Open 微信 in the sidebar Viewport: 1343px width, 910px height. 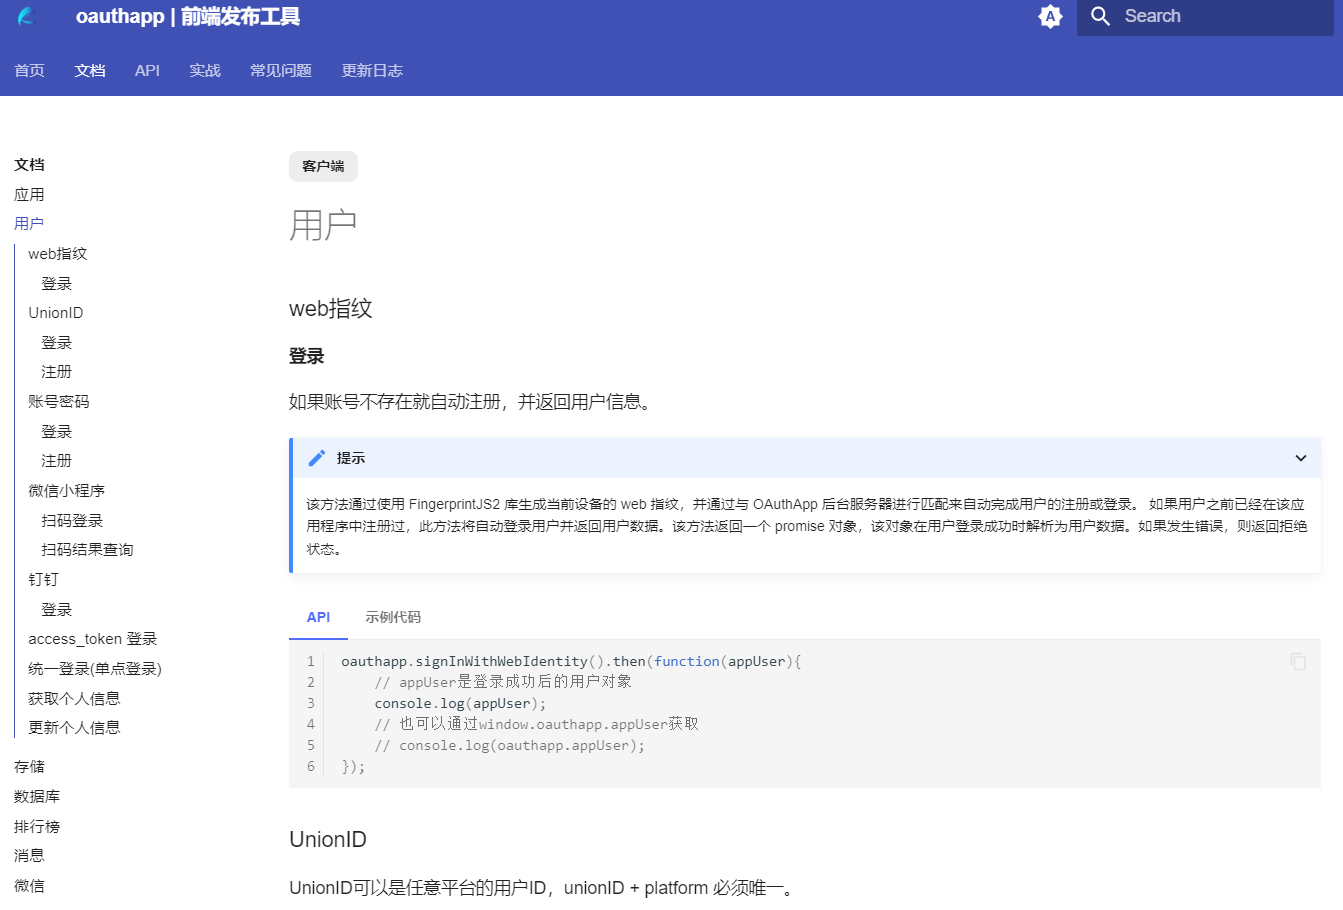pos(29,885)
